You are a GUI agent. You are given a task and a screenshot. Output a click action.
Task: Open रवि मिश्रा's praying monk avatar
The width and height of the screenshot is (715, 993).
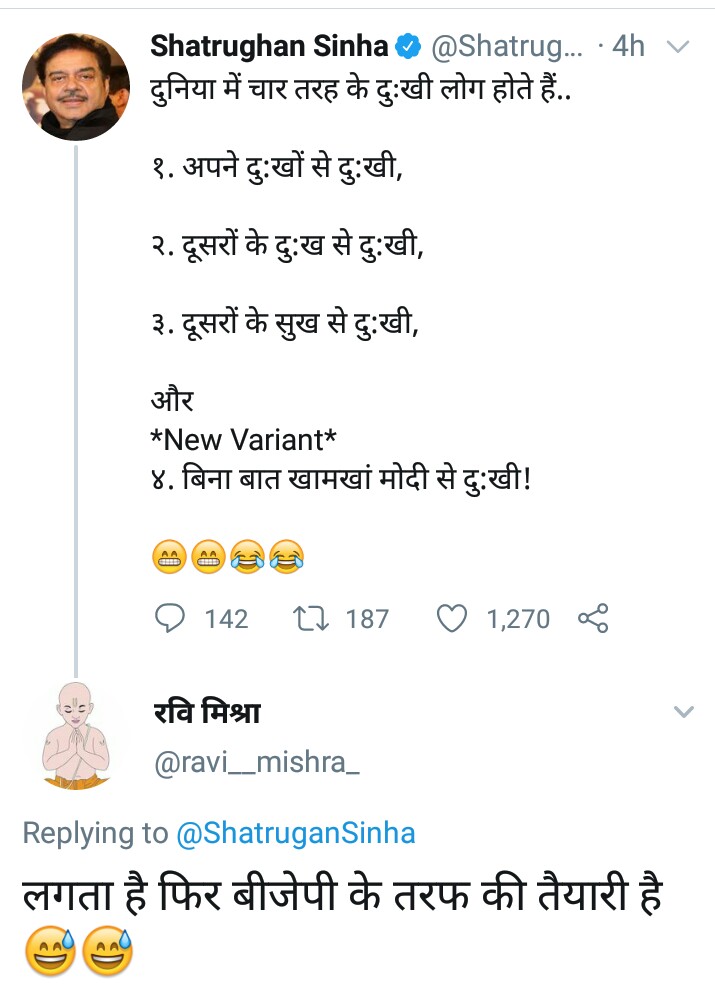point(75,734)
